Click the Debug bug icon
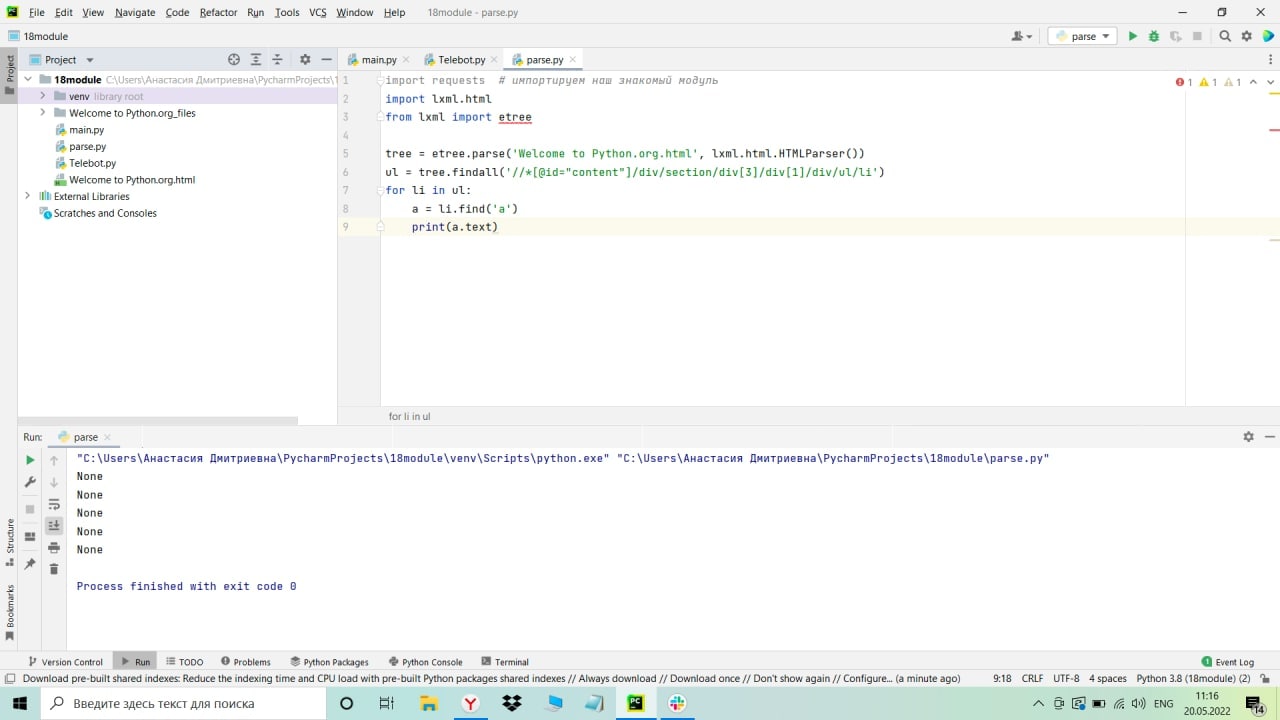The height and width of the screenshot is (720, 1280). point(1153,36)
